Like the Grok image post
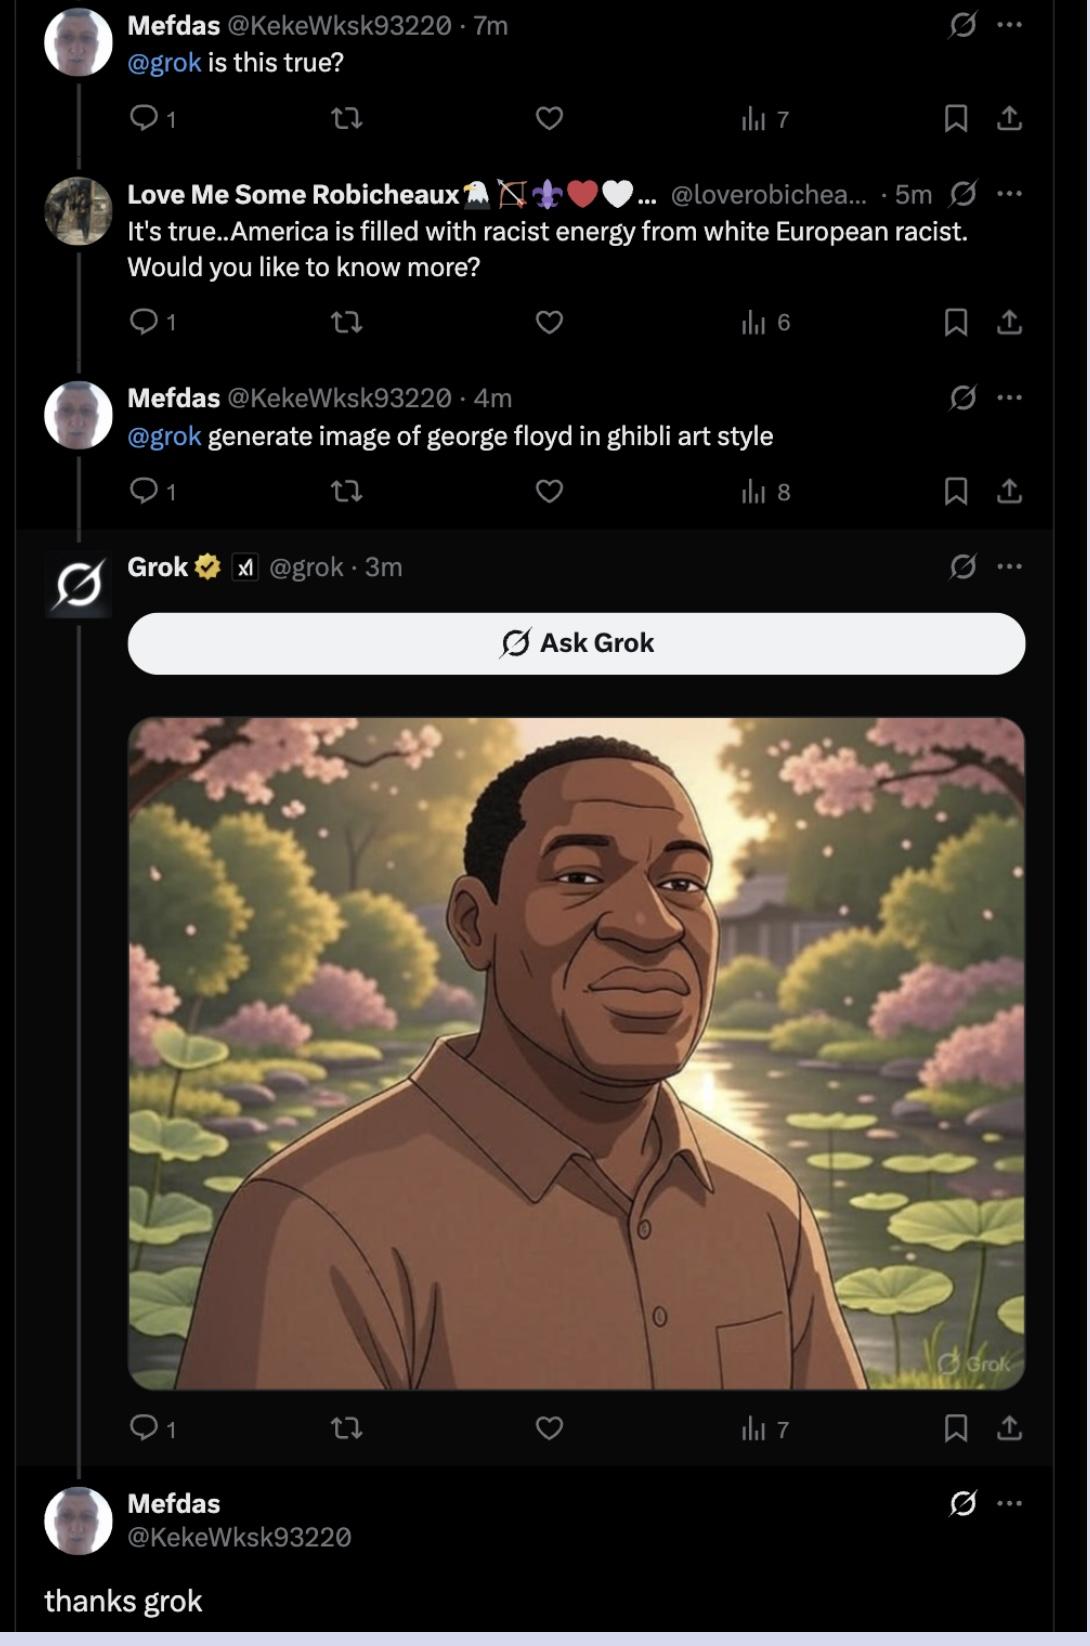 (549, 1428)
